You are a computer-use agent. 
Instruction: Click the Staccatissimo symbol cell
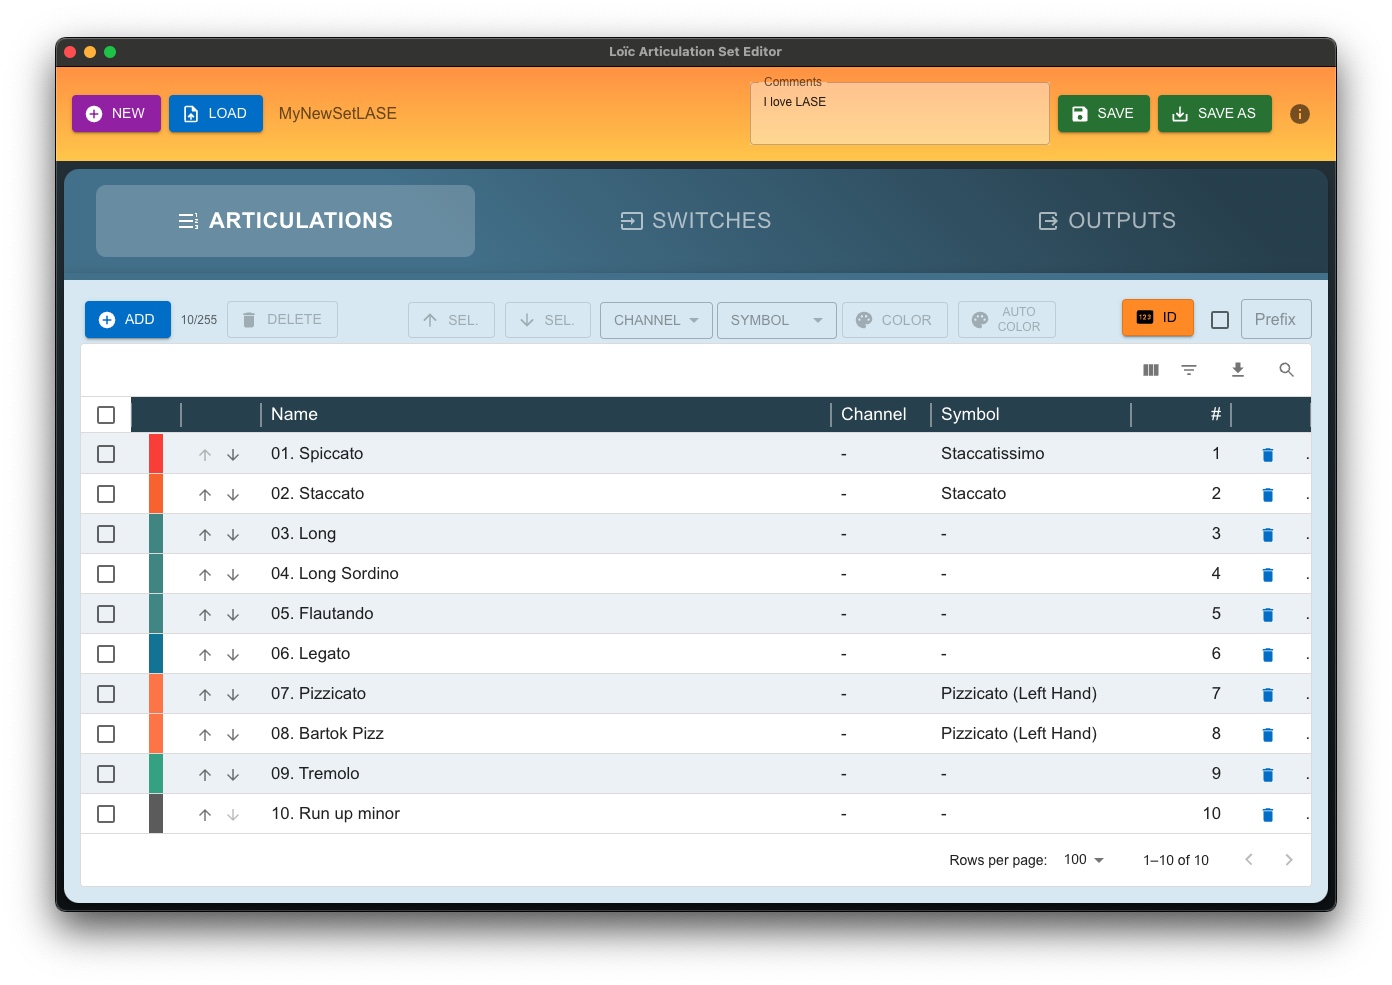pos(993,454)
